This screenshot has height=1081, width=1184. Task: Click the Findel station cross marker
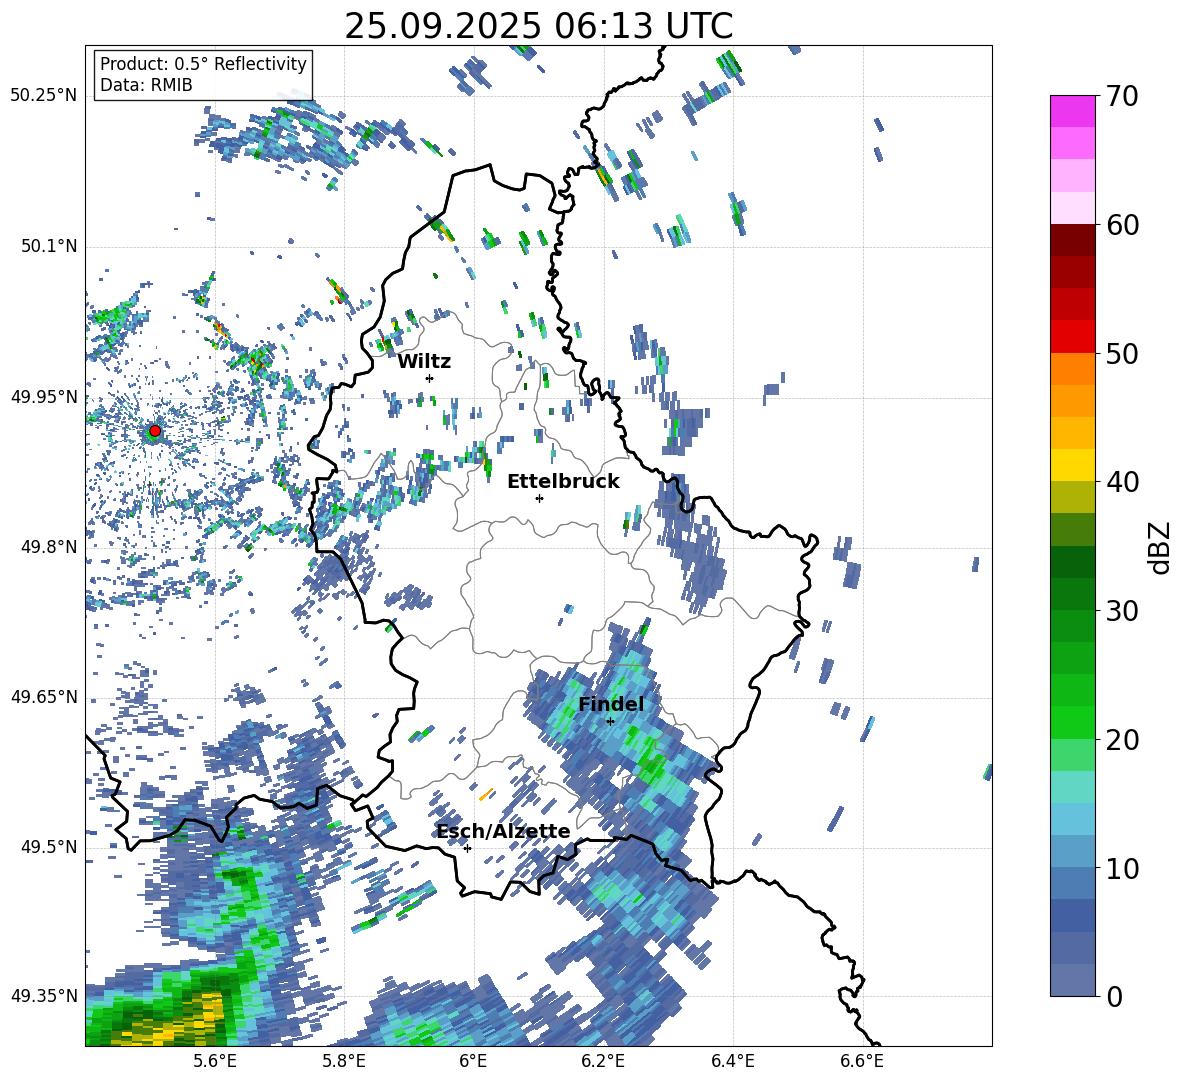[610, 722]
